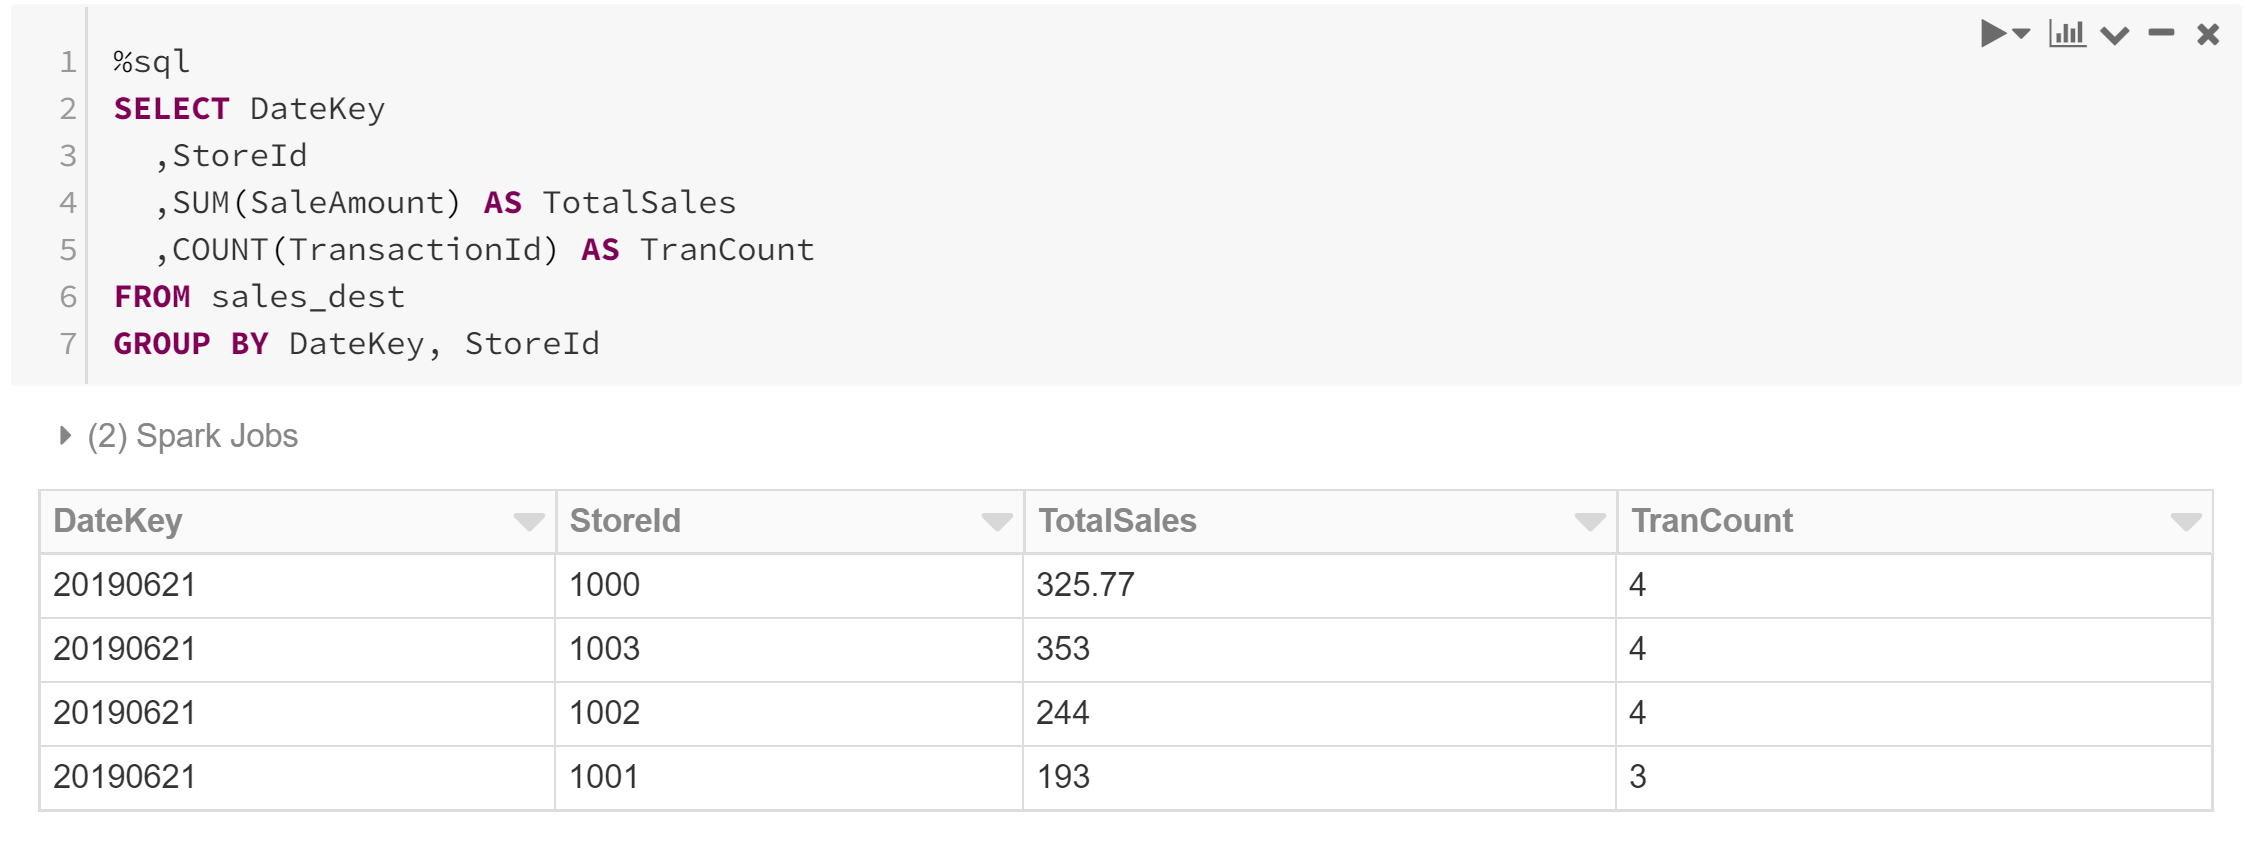Open the StoreId column dropdown arrow
2246x841 pixels.
(x=997, y=521)
